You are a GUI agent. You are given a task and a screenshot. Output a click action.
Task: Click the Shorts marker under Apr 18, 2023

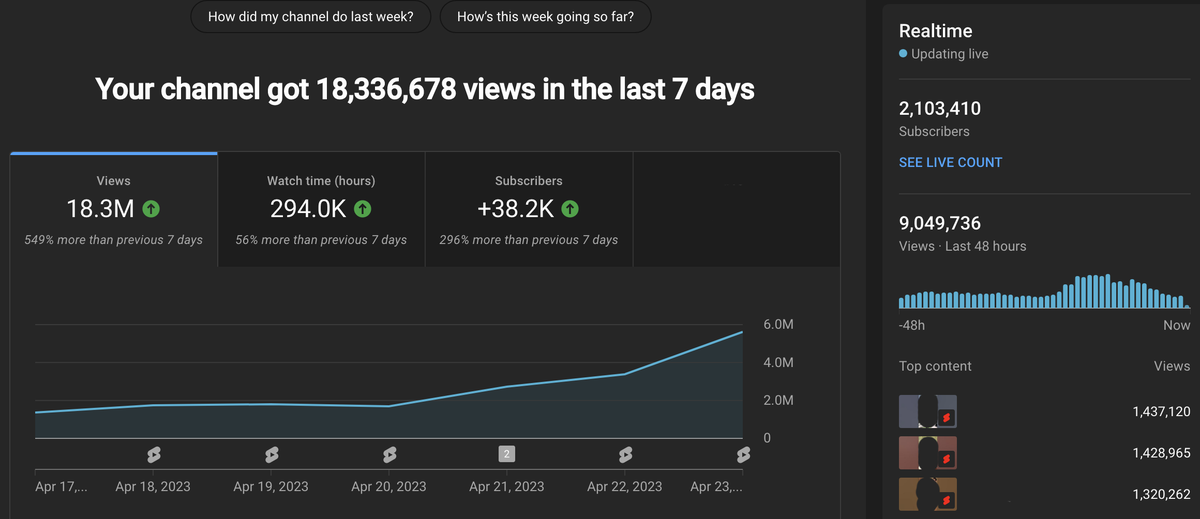pyautogui.click(x=153, y=455)
